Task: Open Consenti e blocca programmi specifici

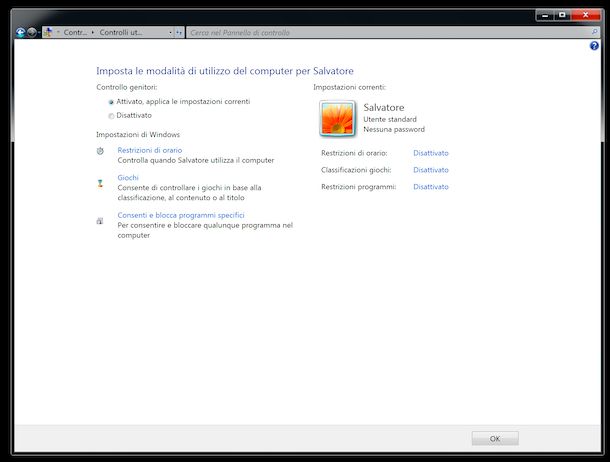Action: click(x=181, y=215)
